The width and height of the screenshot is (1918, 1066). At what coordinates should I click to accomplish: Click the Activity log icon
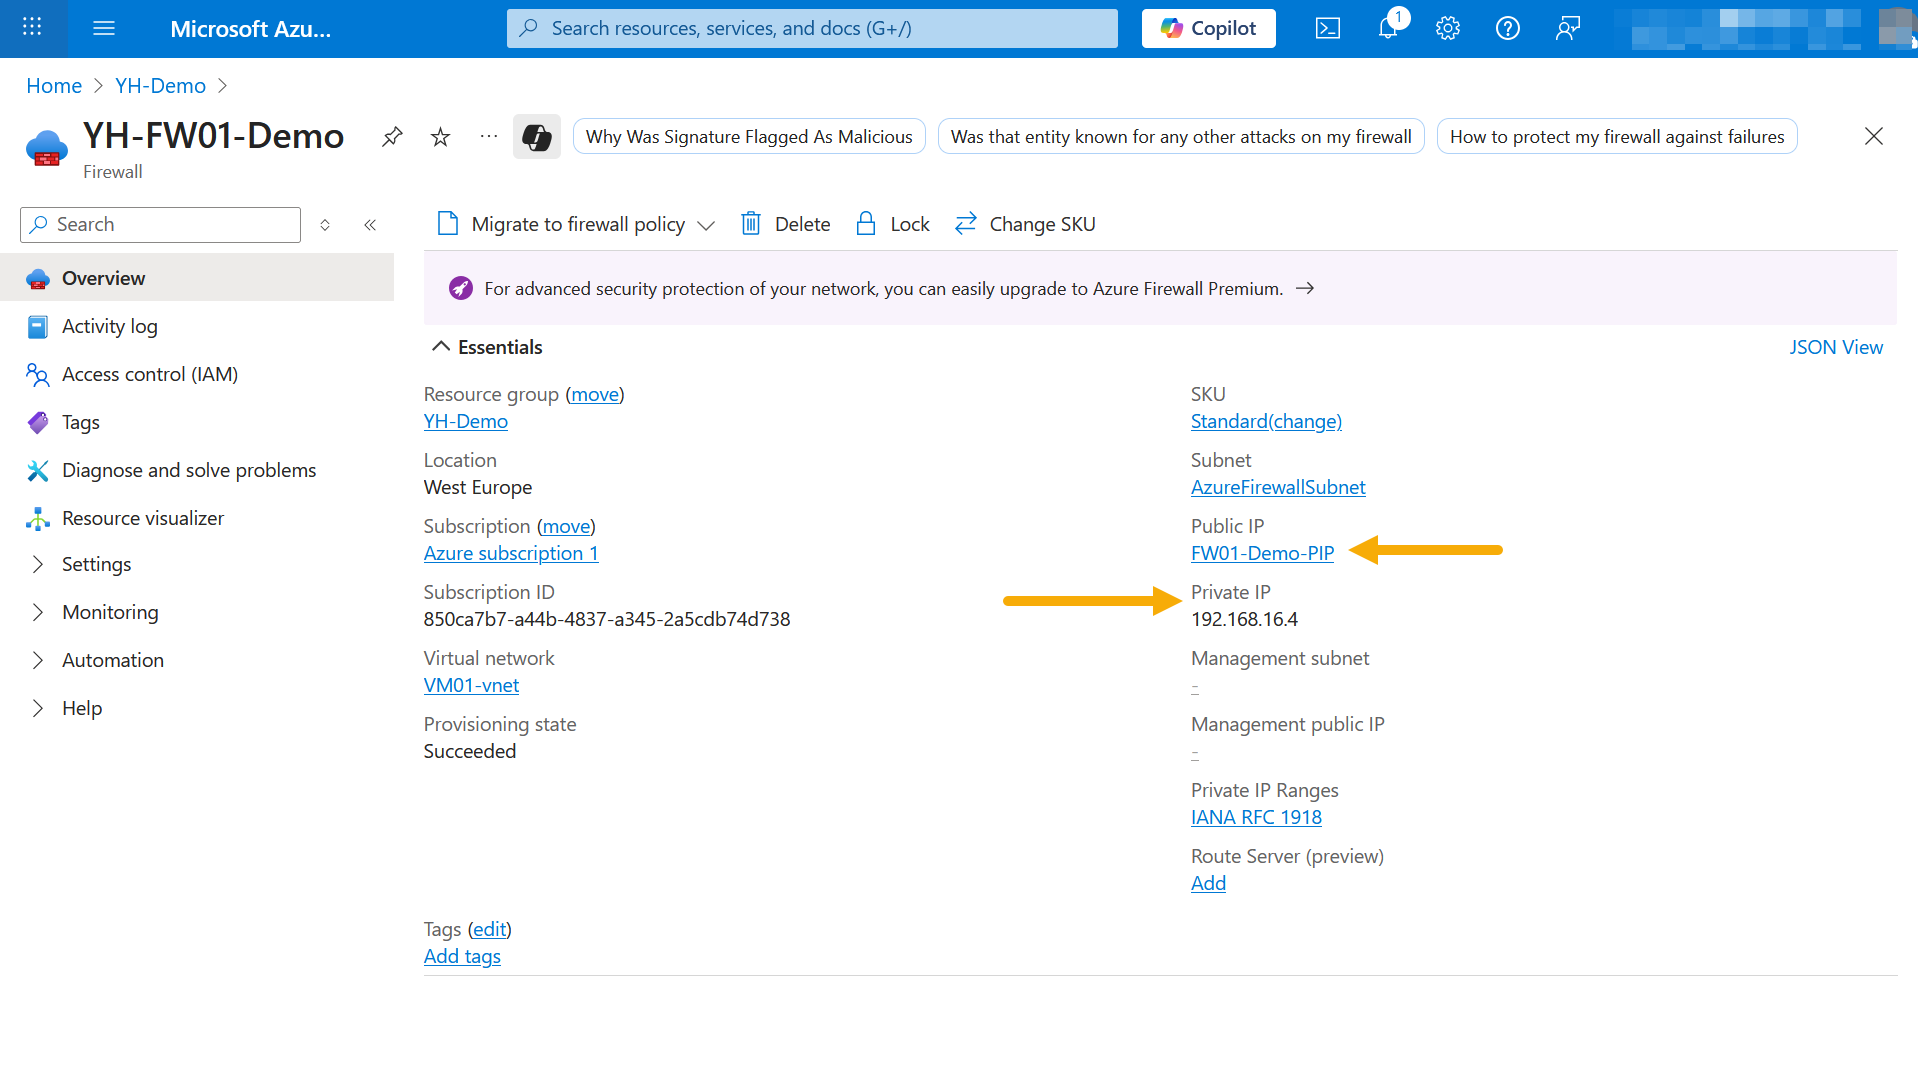coord(38,326)
